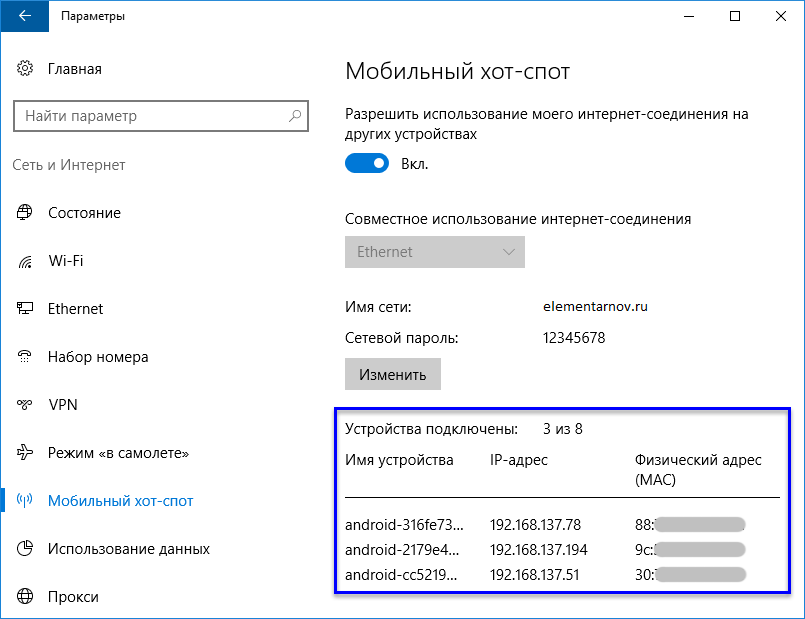Click the Status globe icon

click(x=26, y=213)
